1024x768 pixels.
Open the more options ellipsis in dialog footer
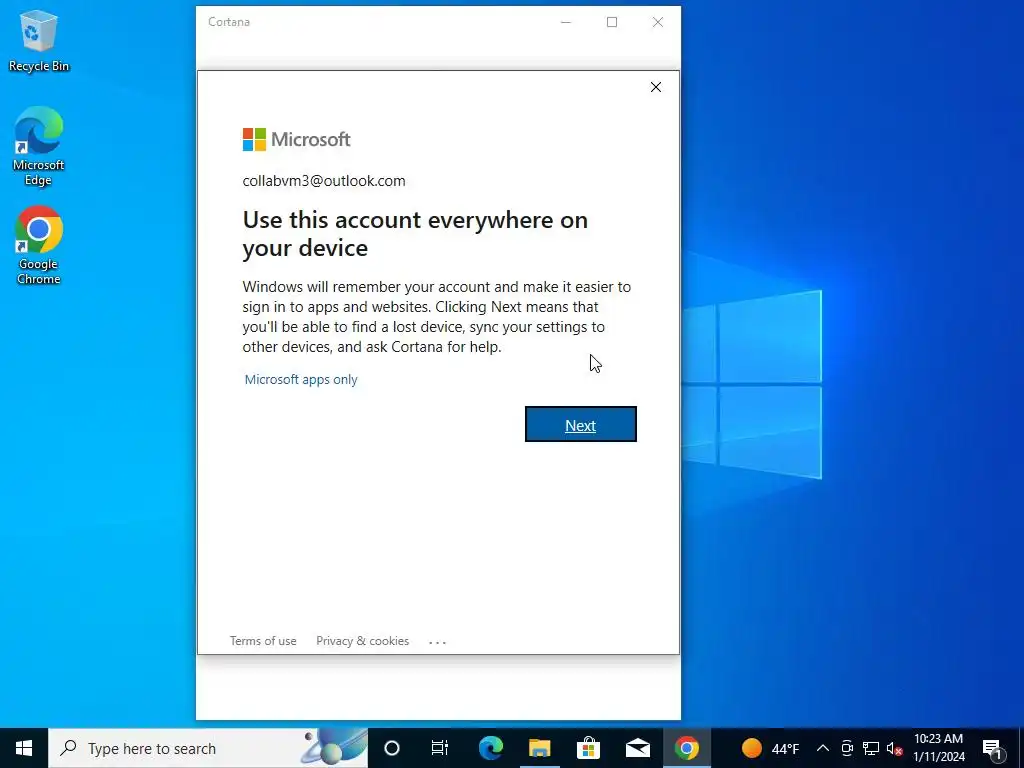coord(438,642)
